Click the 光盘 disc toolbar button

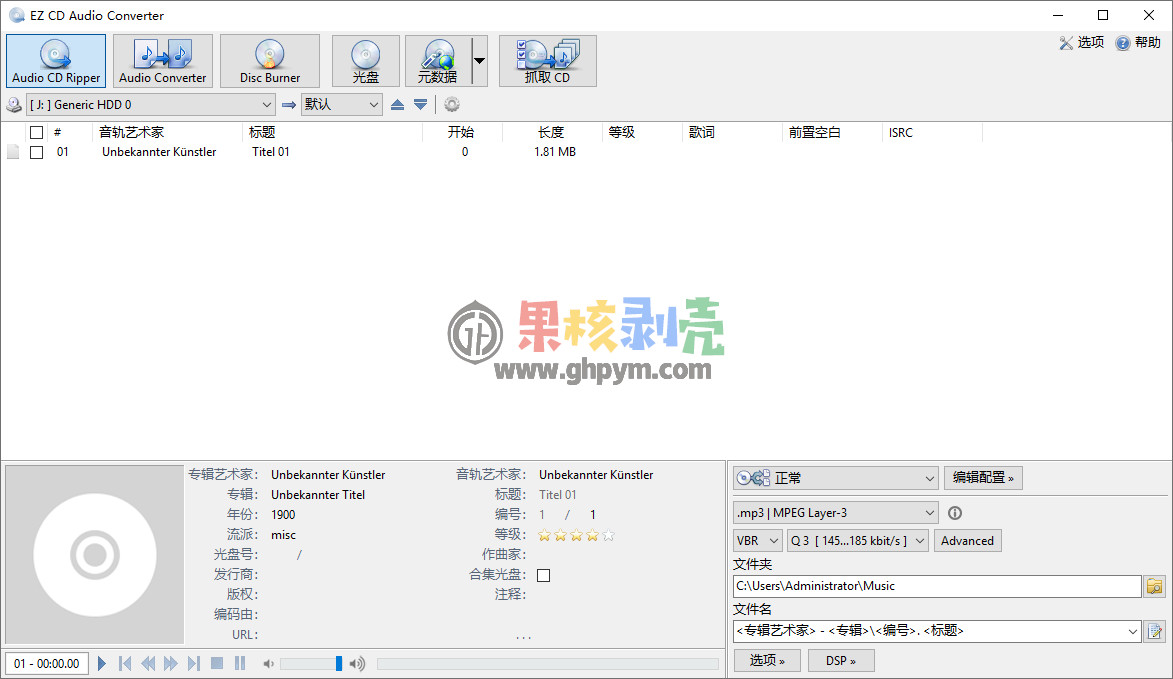[x=365, y=61]
